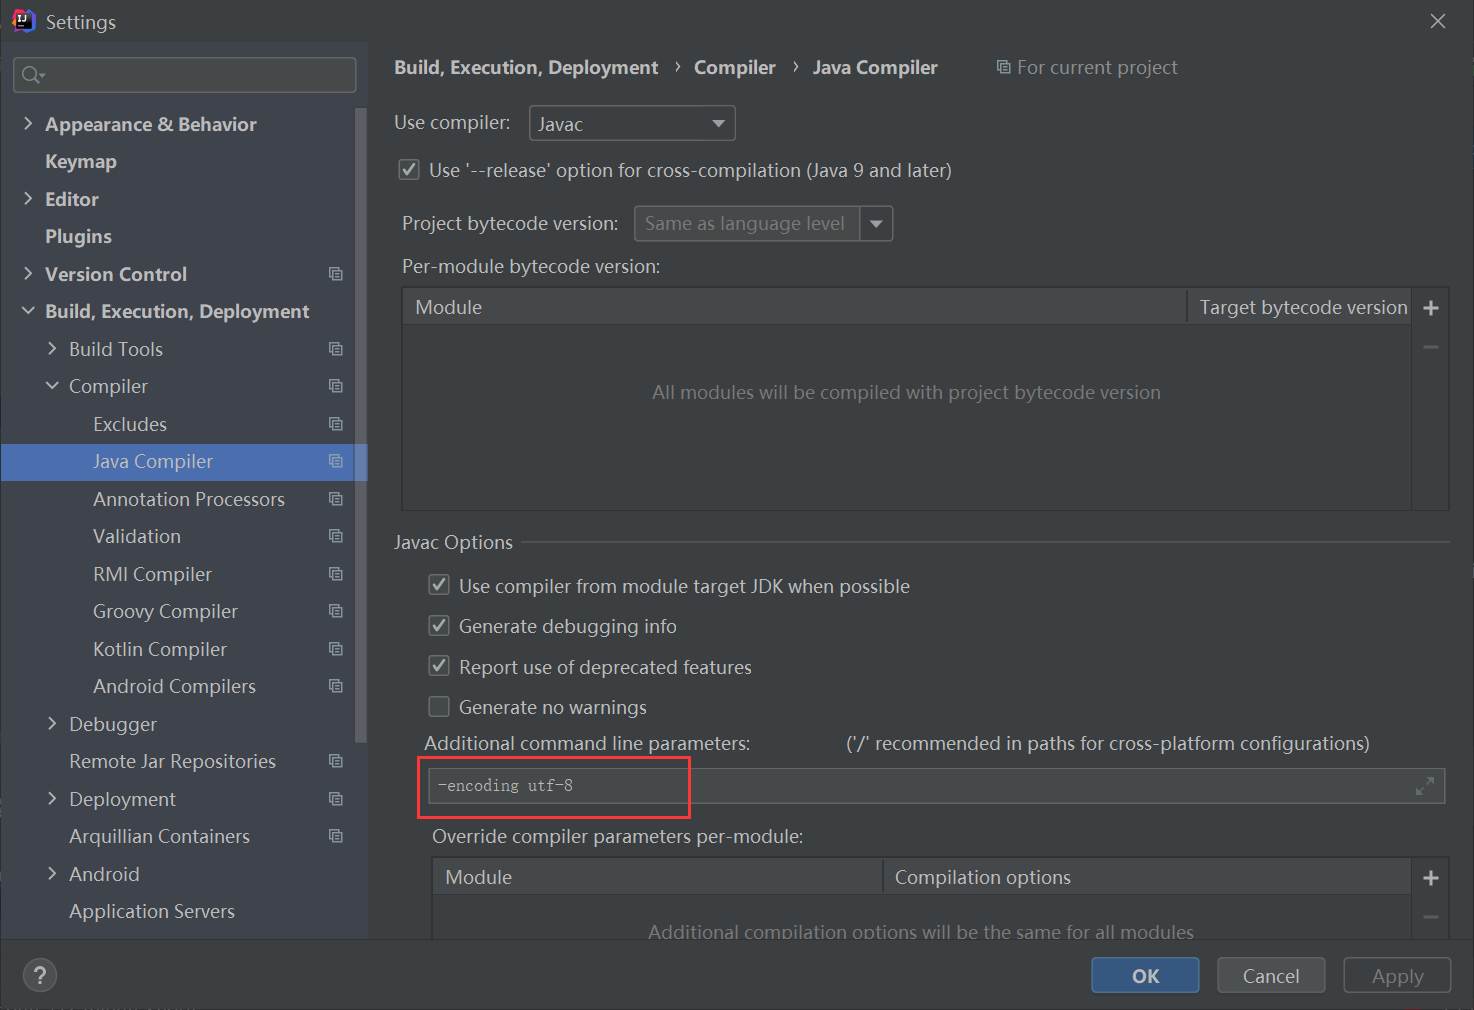Click the per-project icon beside Remote Jar Repositories
This screenshot has width=1474, height=1010.
(336, 761)
